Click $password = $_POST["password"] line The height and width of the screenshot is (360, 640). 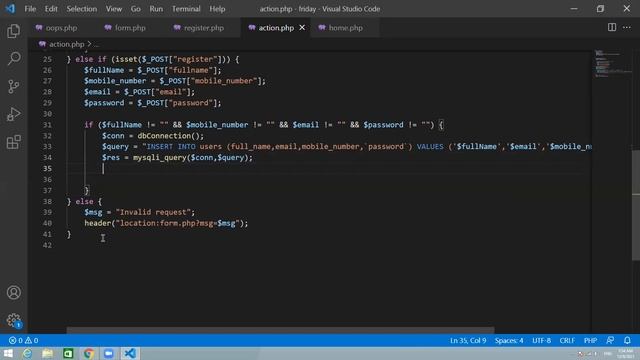153,103
